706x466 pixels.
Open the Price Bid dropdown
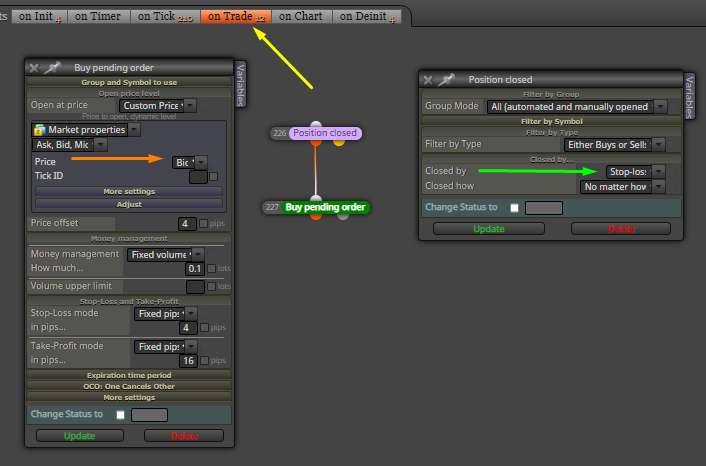coord(189,162)
